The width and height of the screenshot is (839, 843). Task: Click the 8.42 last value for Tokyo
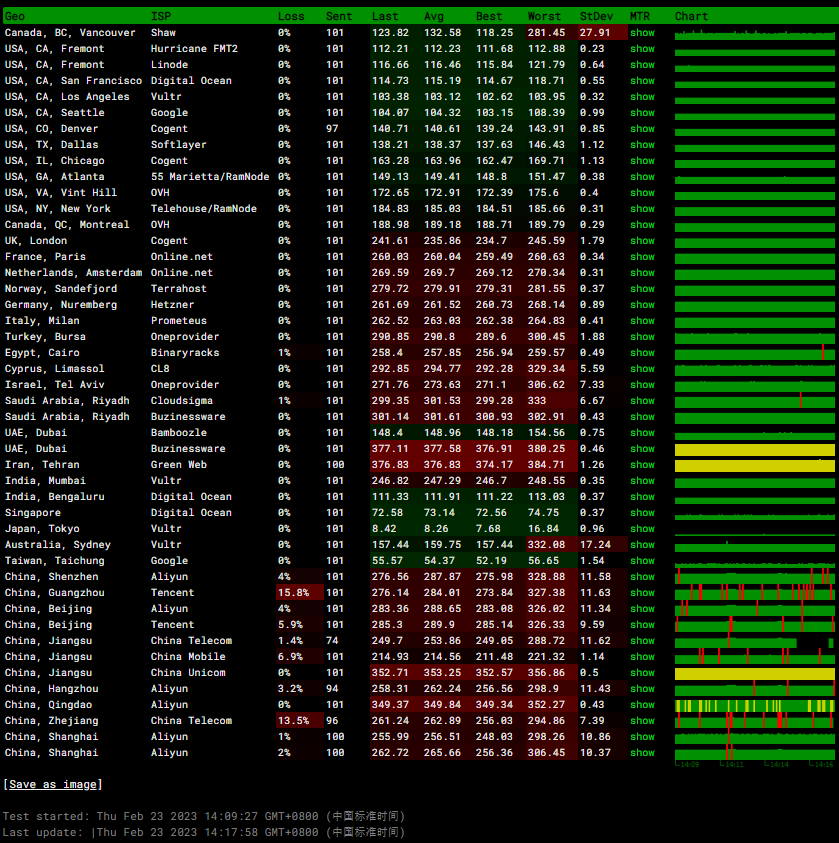(384, 529)
